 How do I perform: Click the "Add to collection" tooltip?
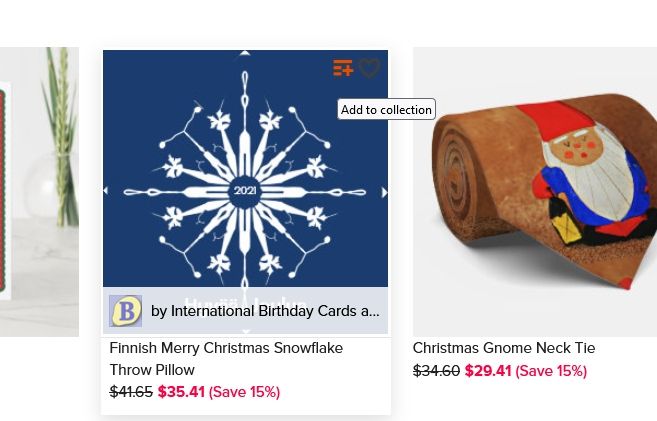[x=386, y=110]
